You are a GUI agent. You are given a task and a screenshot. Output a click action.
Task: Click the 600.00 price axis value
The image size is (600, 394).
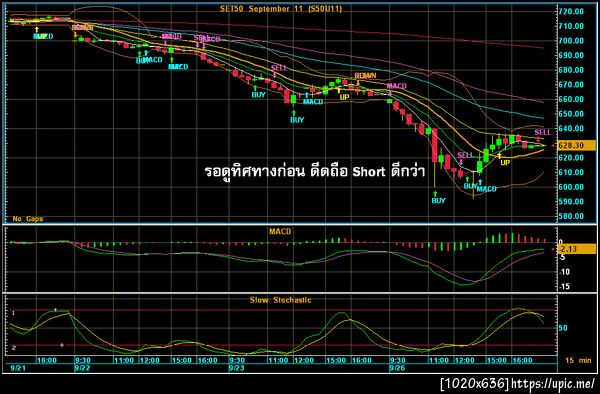click(571, 187)
